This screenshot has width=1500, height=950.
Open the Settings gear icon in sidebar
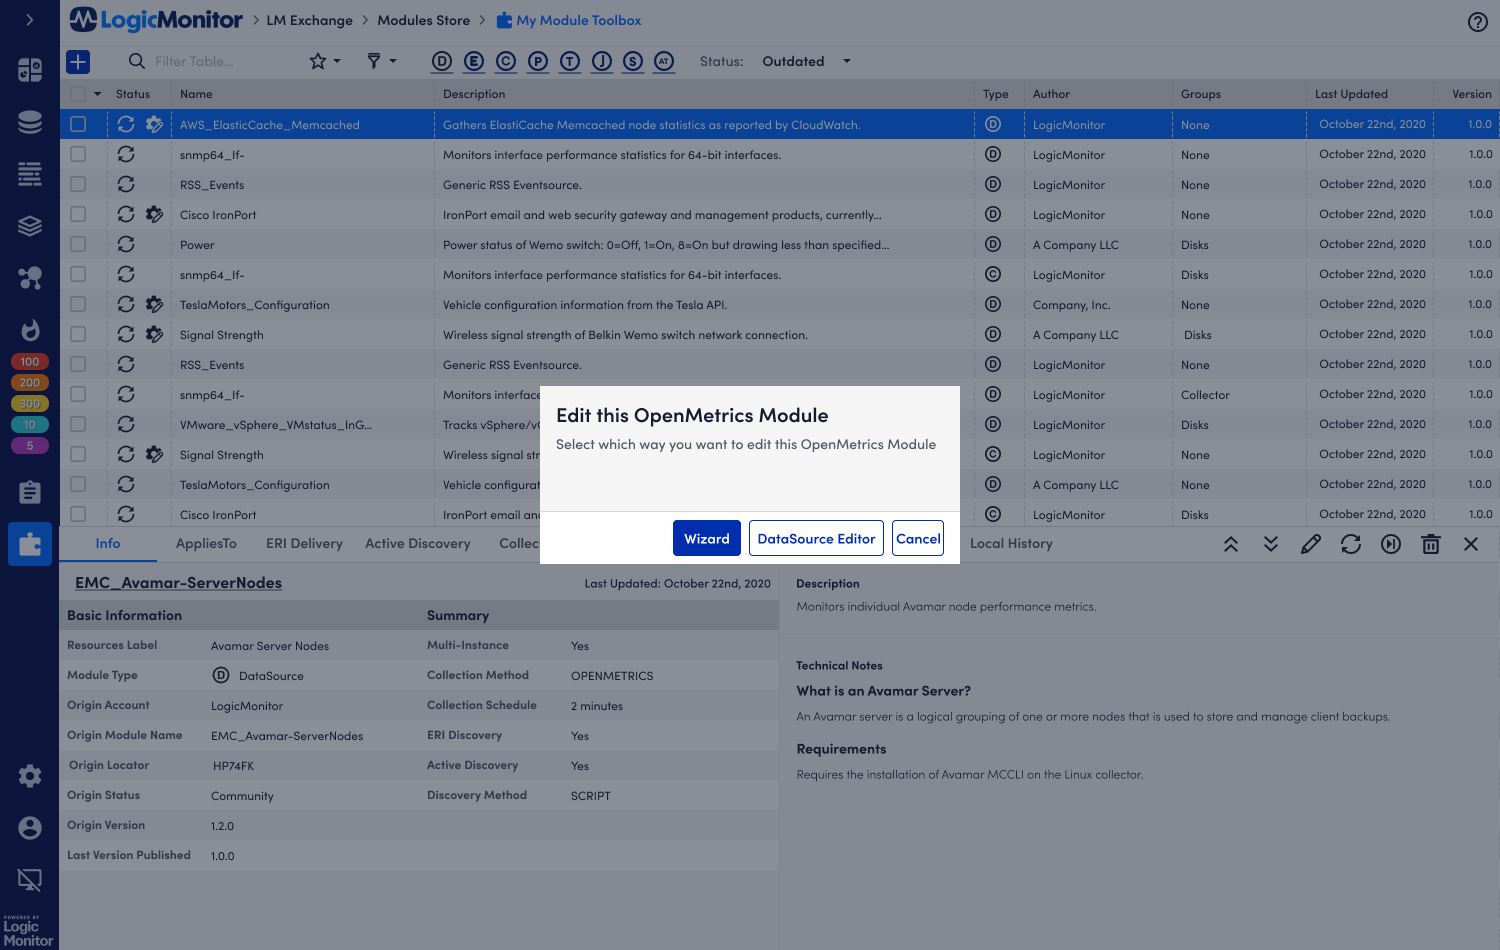[30, 776]
